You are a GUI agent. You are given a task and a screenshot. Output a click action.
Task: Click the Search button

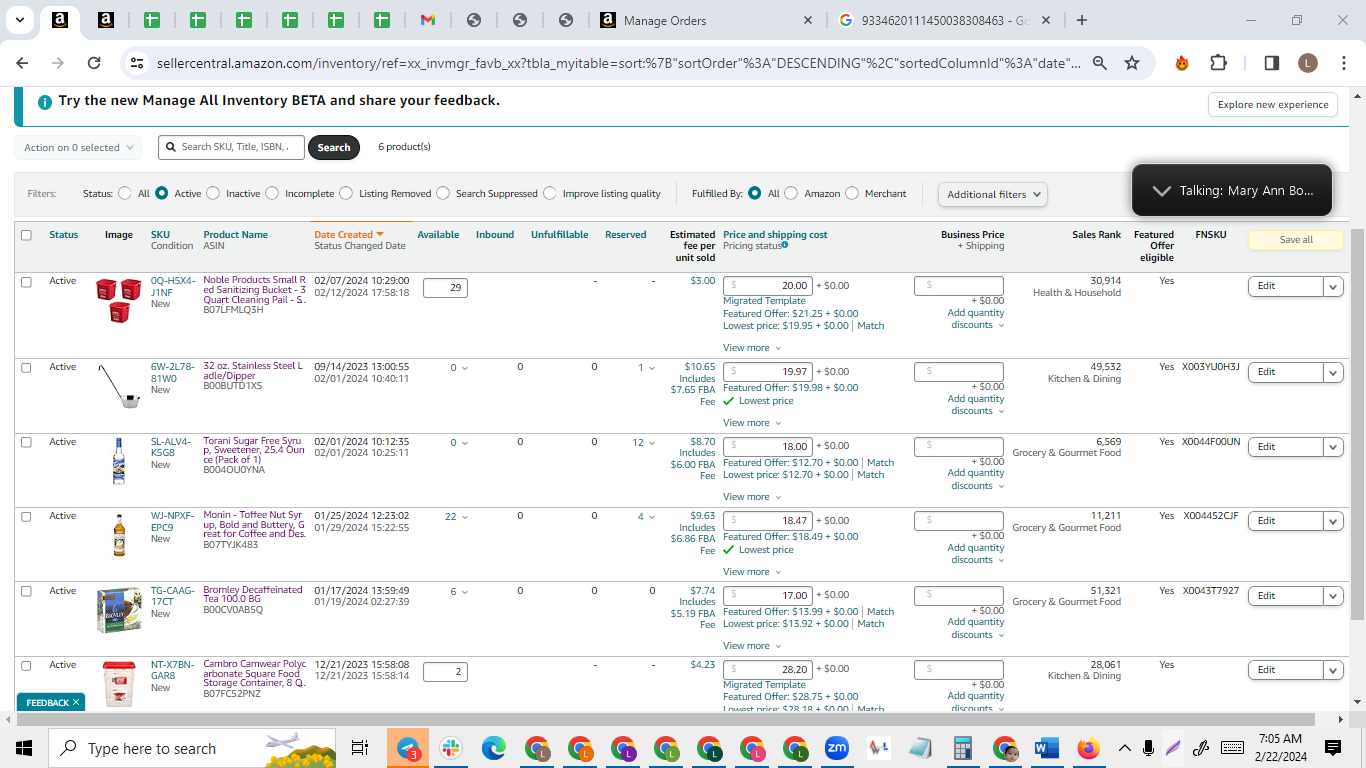pyautogui.click(x=334, y=147)
